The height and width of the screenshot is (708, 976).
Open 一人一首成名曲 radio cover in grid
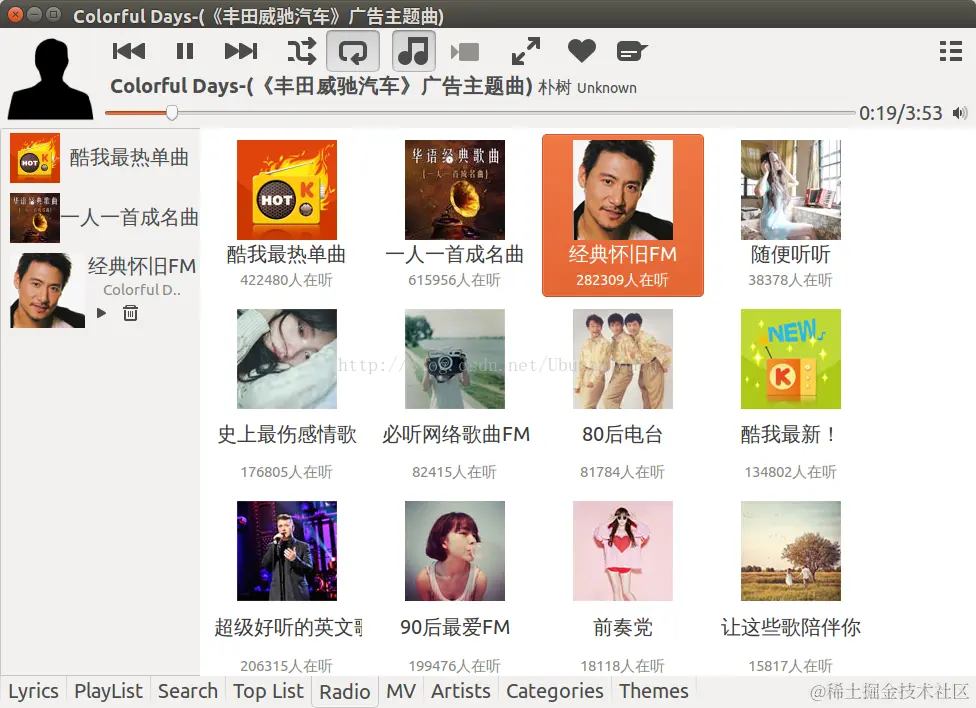(x=454, y=190)
